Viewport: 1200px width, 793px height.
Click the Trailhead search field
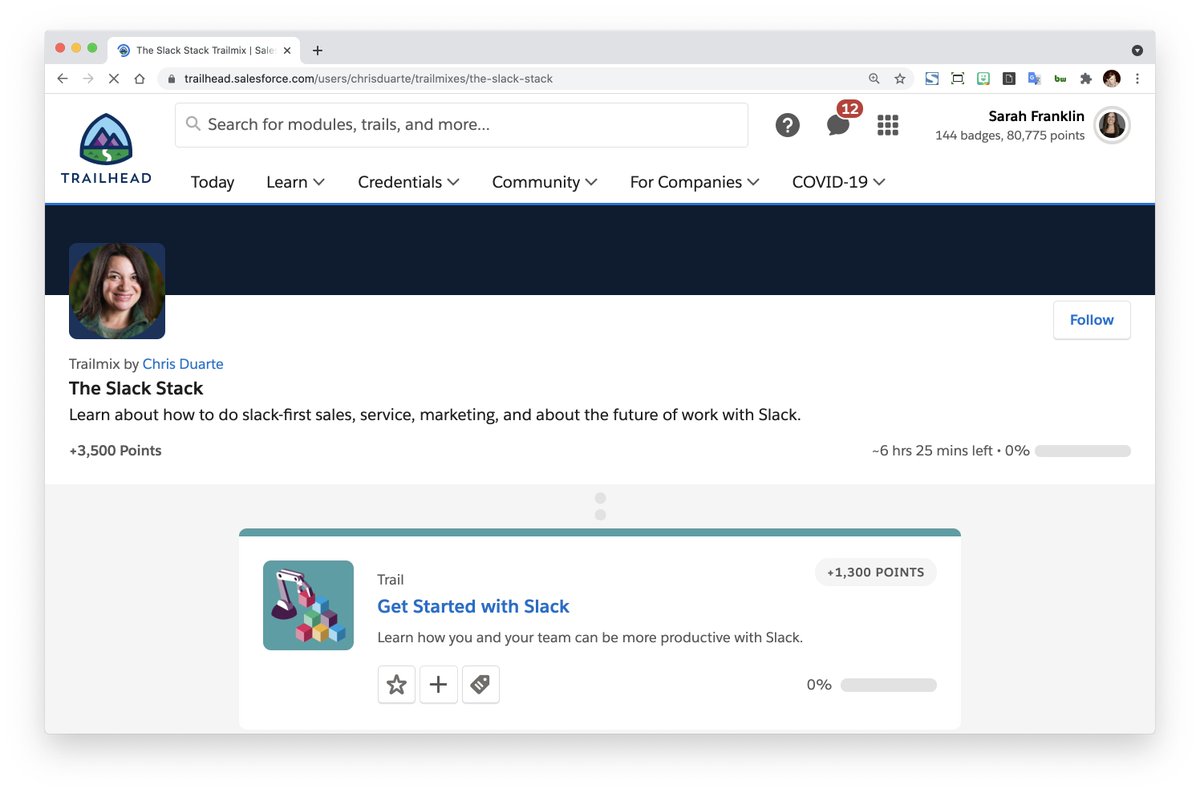pyautogui.click(x=461, y=125)
